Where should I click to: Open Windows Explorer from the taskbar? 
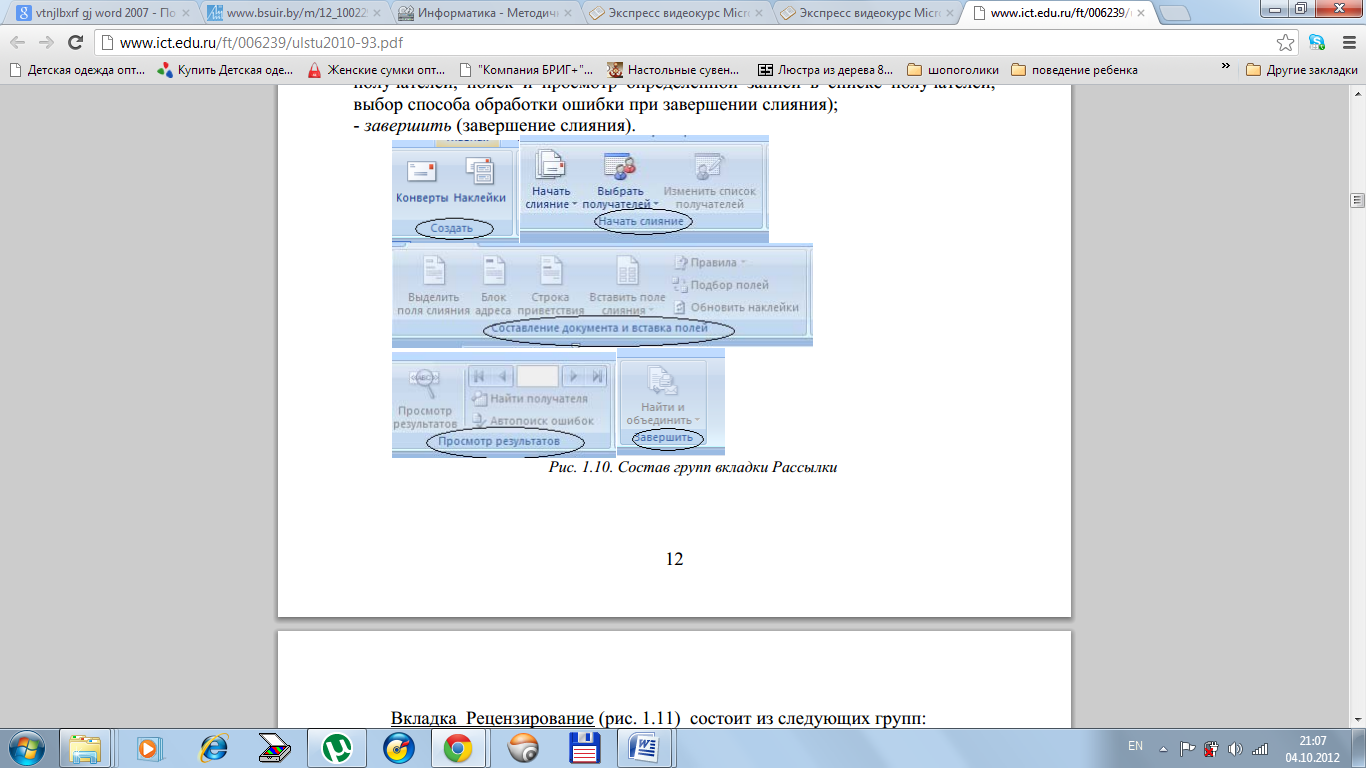point(85,747)
